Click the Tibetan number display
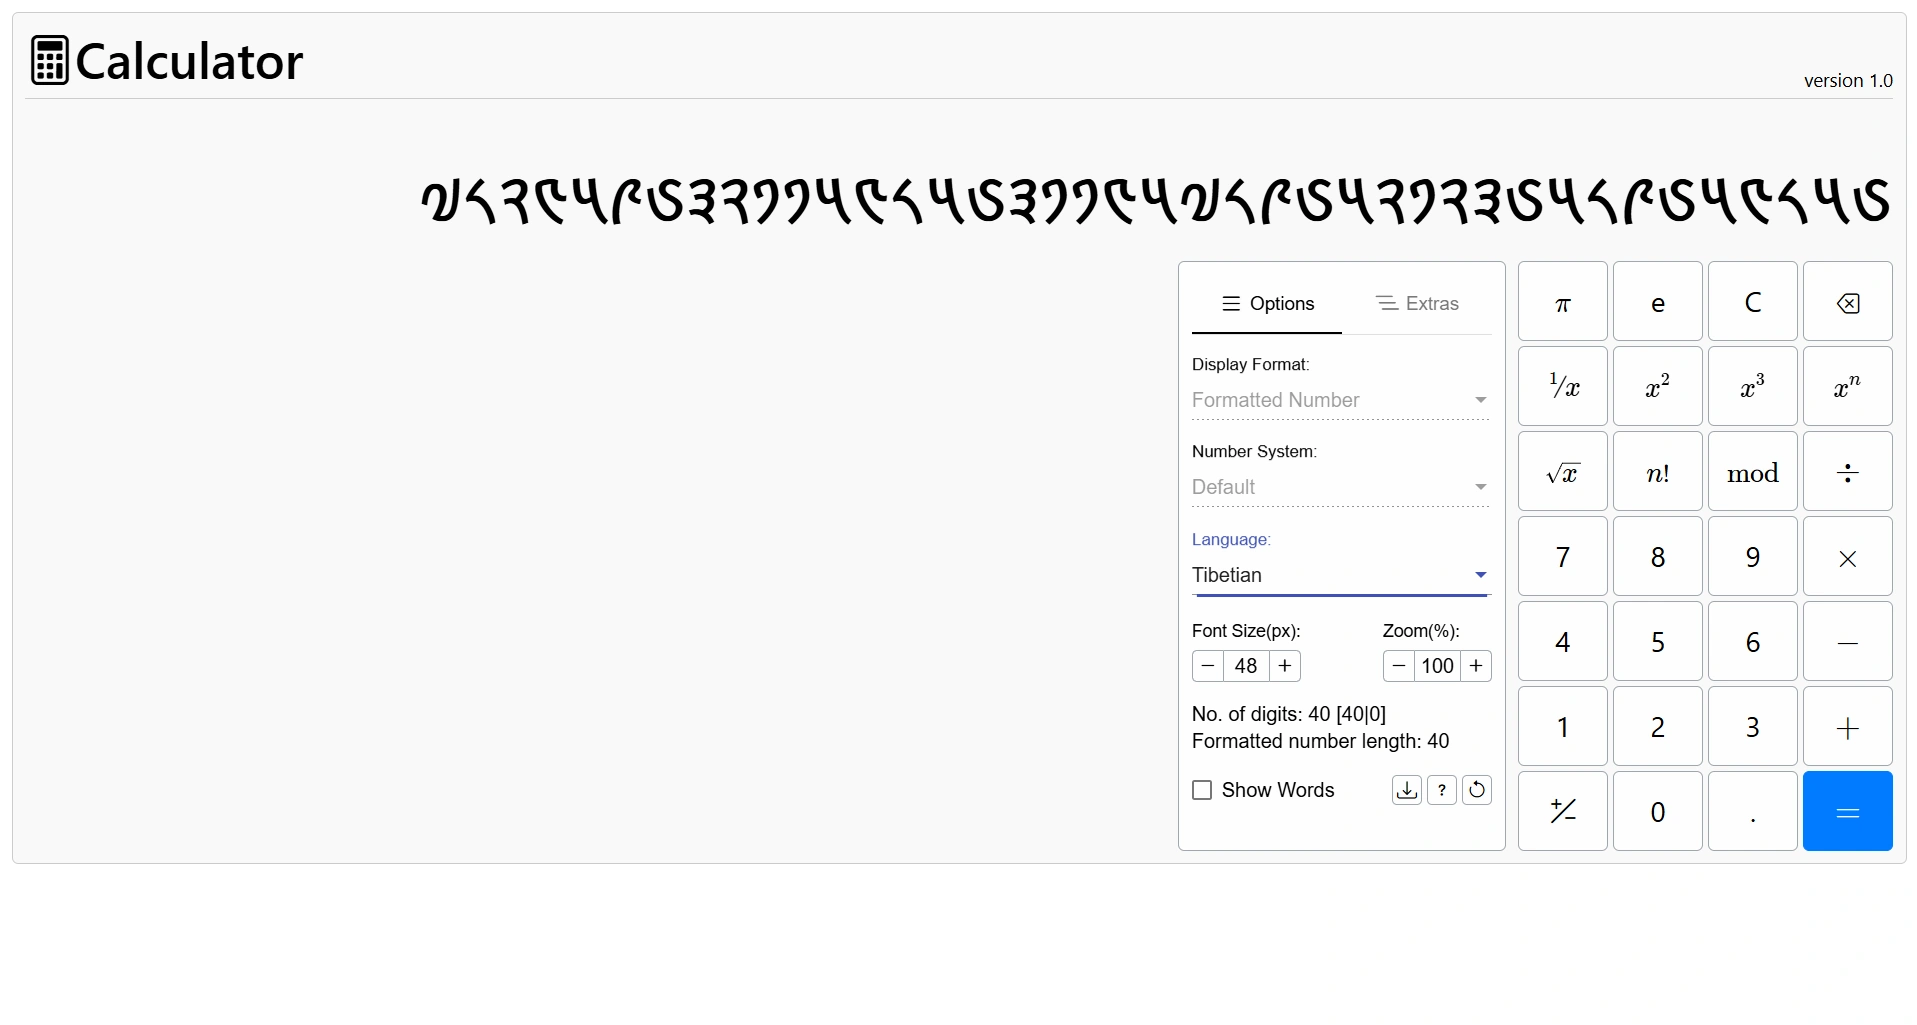Viewport: 1917px width, 1025px height. pos(1155,200)
